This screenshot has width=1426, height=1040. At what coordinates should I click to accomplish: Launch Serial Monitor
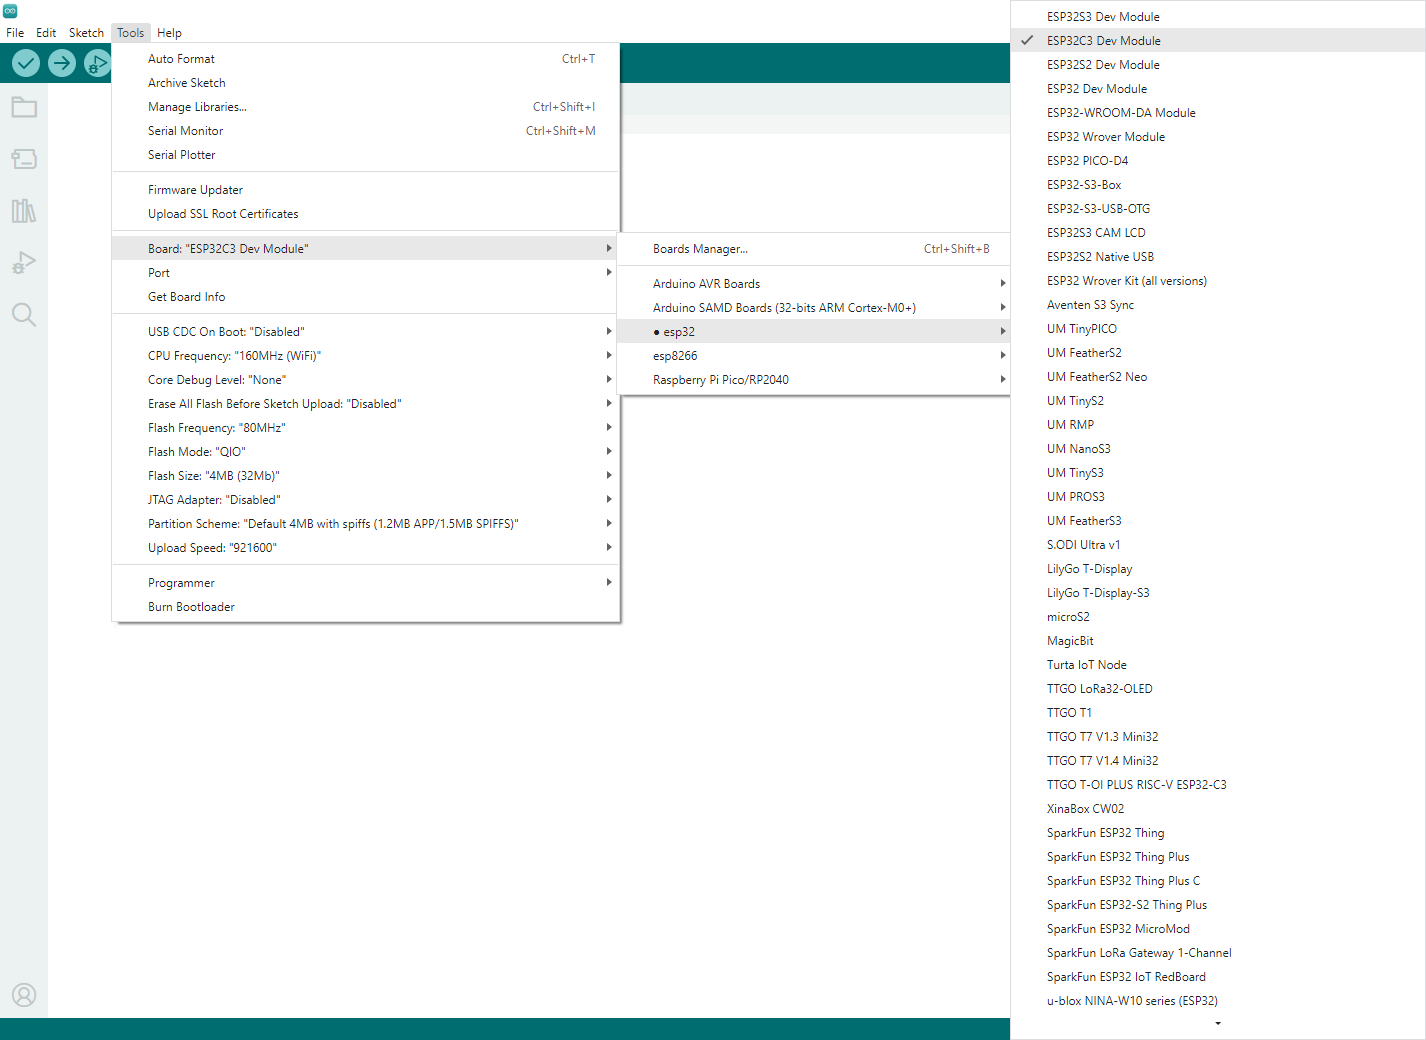pyautogui.click(x=366, y=131)
